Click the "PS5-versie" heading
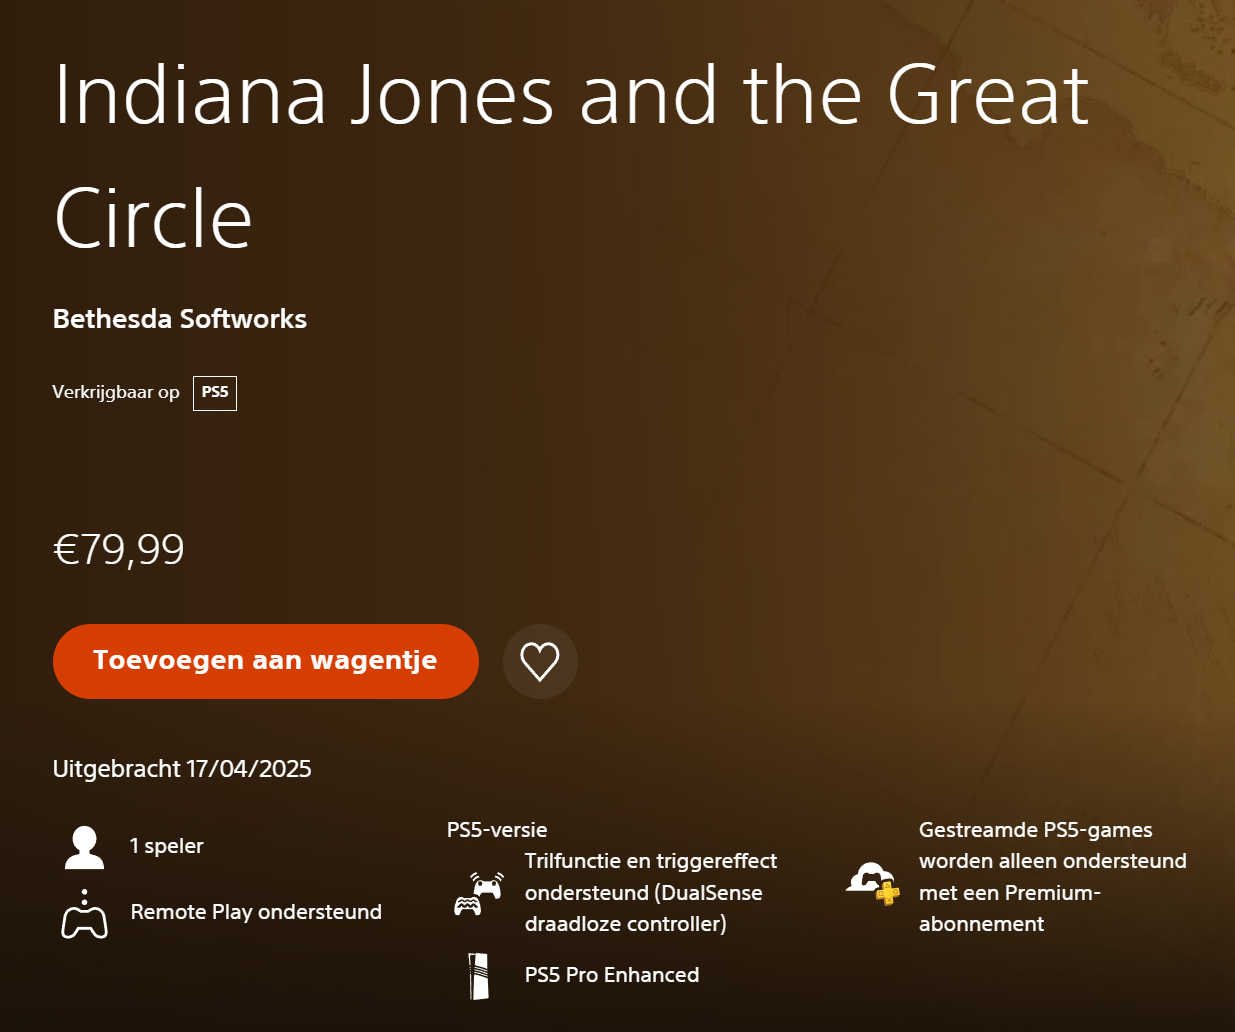 [497, 830]
